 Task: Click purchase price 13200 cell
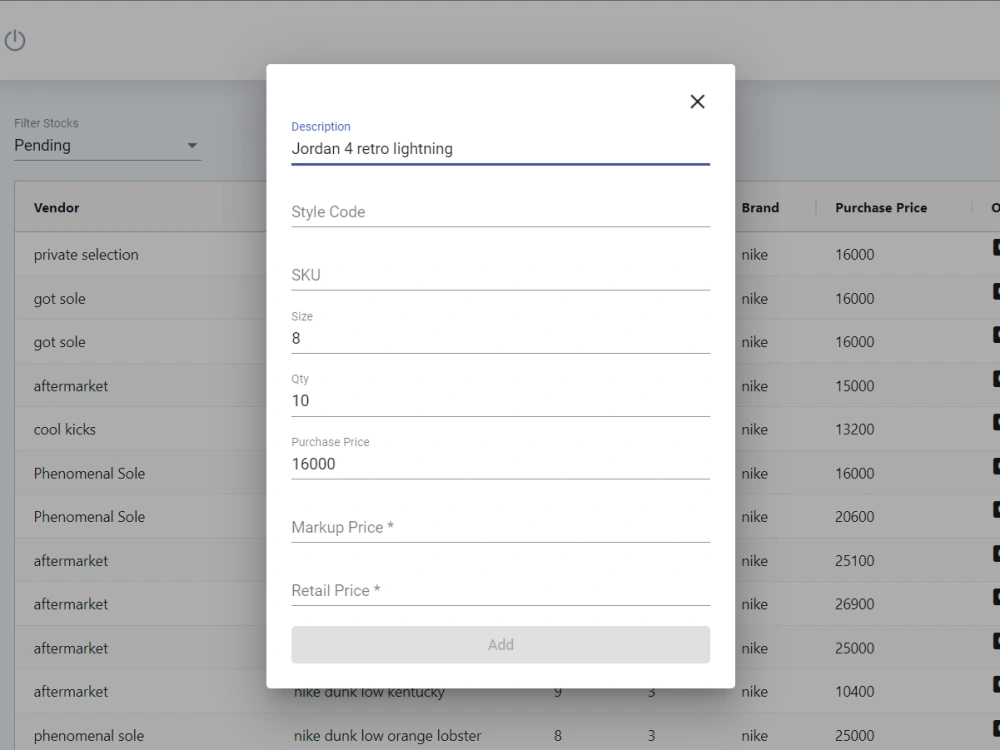pos(855,429)
